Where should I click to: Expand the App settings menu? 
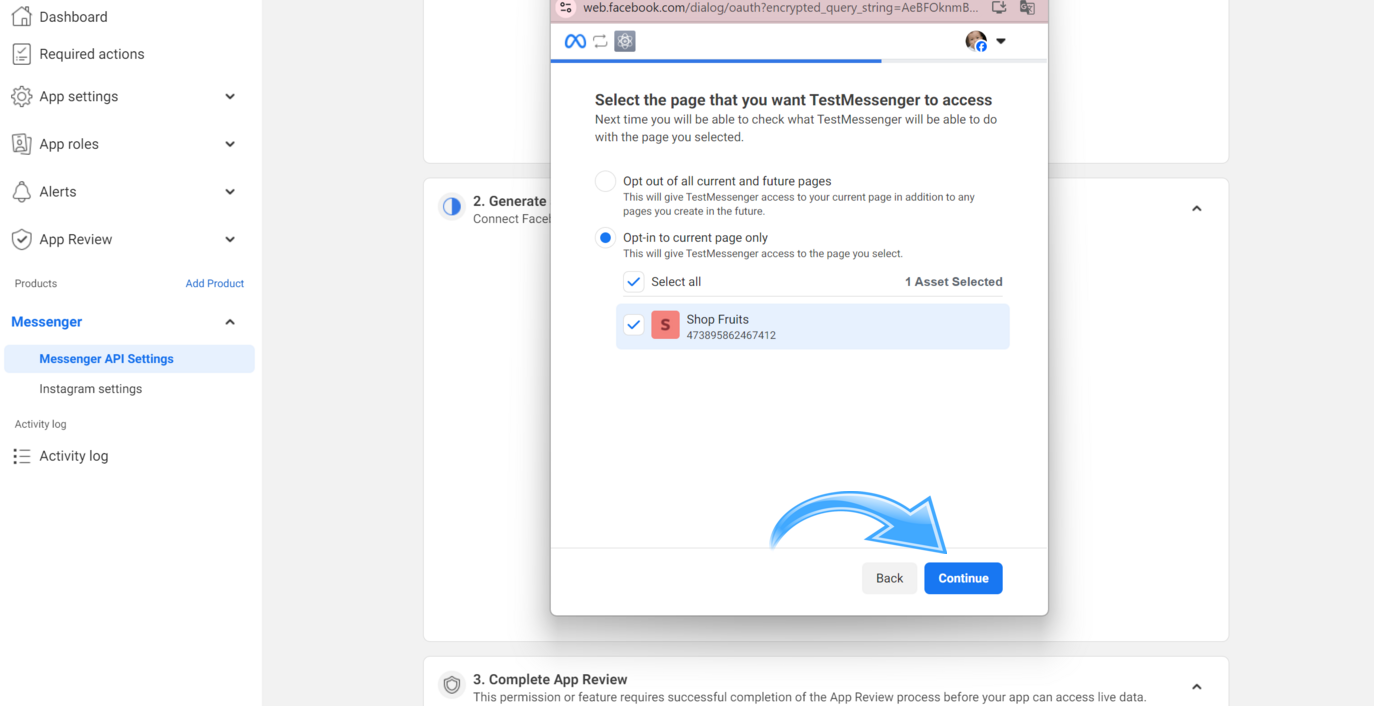[x=229, y=96]
